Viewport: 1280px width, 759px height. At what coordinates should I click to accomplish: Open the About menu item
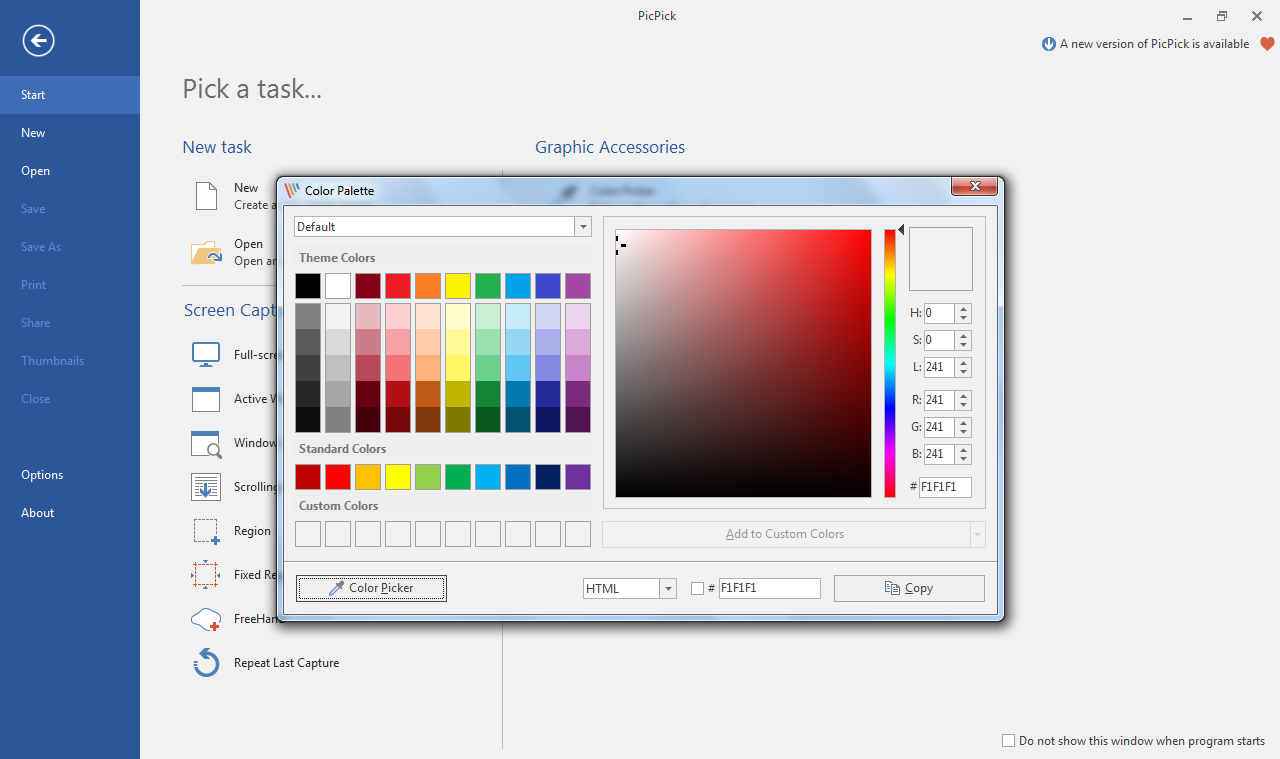[70, 513]
